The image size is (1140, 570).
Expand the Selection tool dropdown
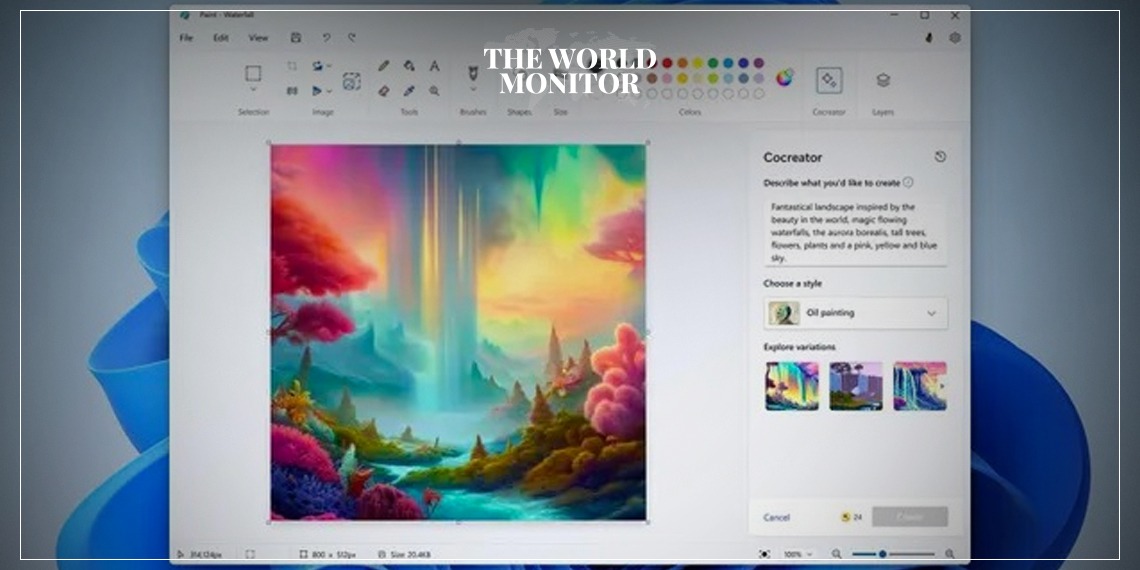coord(253,90)
